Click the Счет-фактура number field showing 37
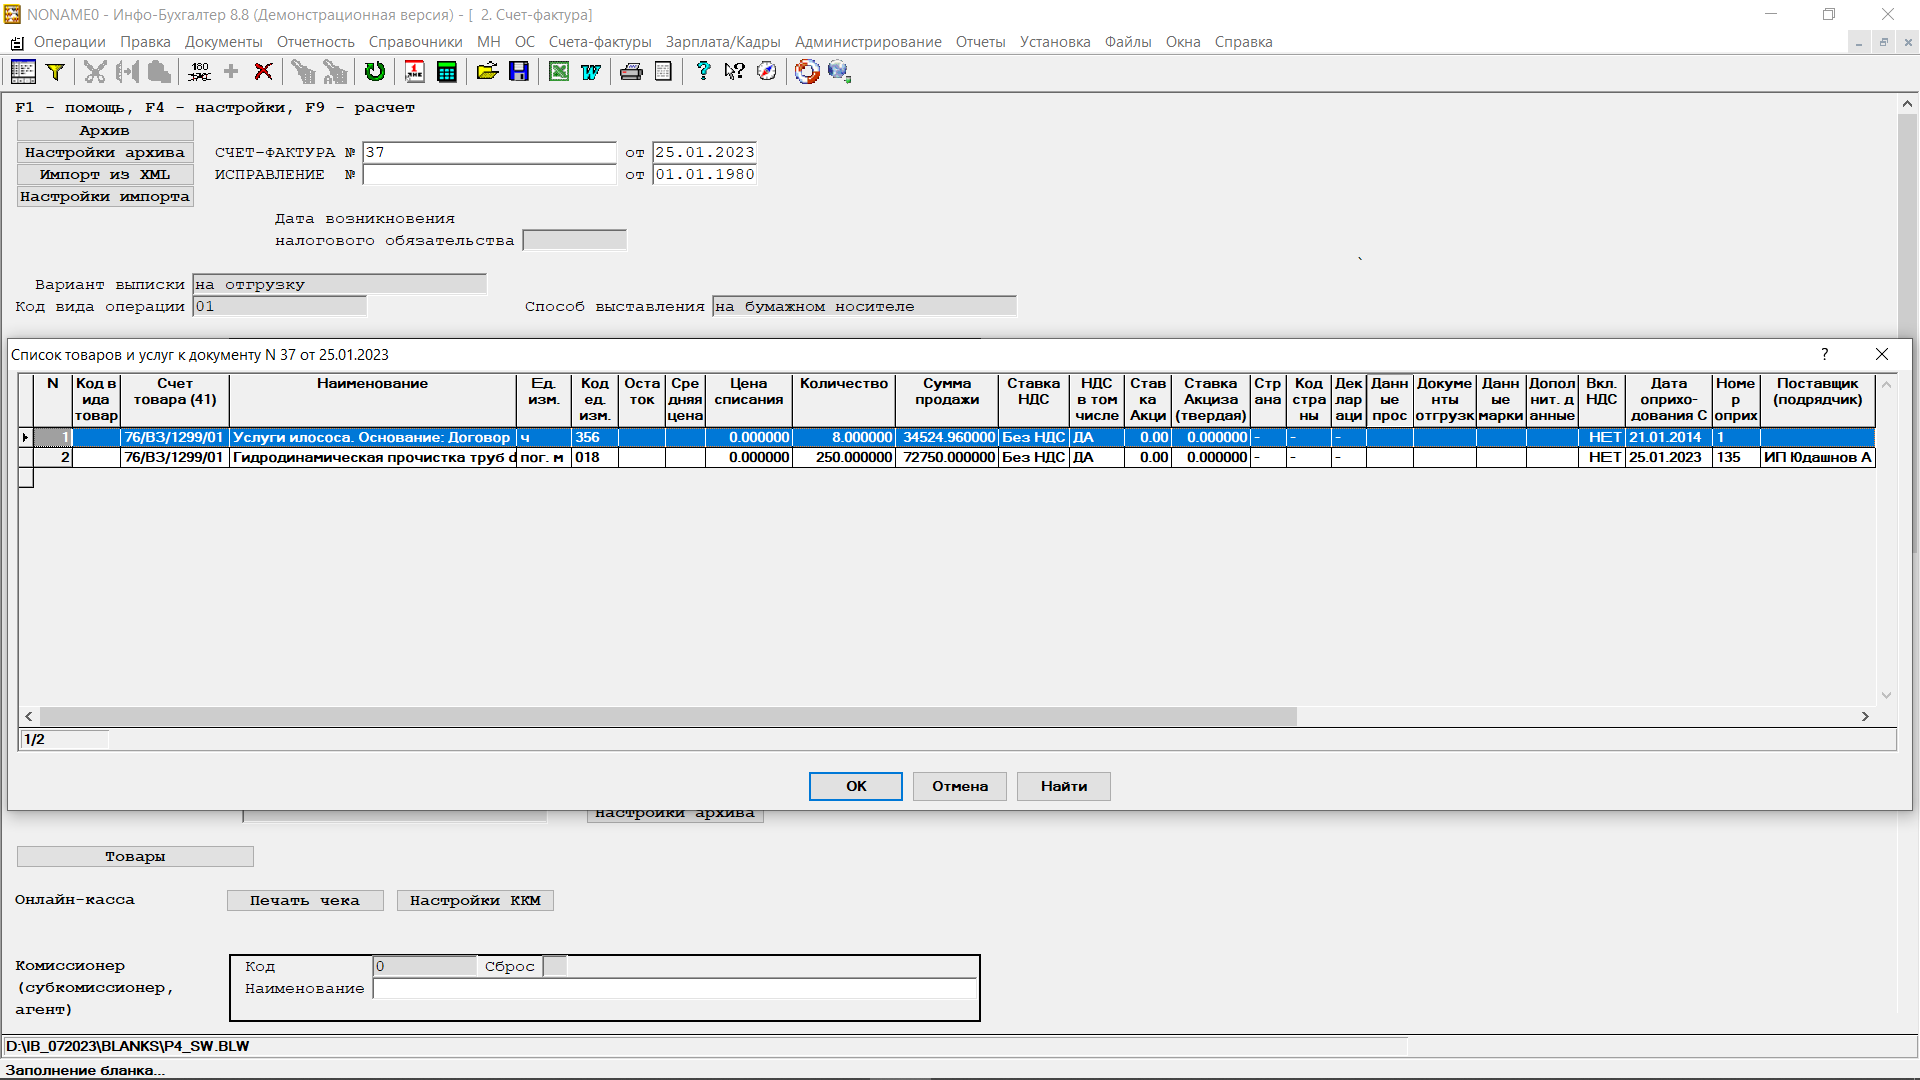 (x=489, y=152)
